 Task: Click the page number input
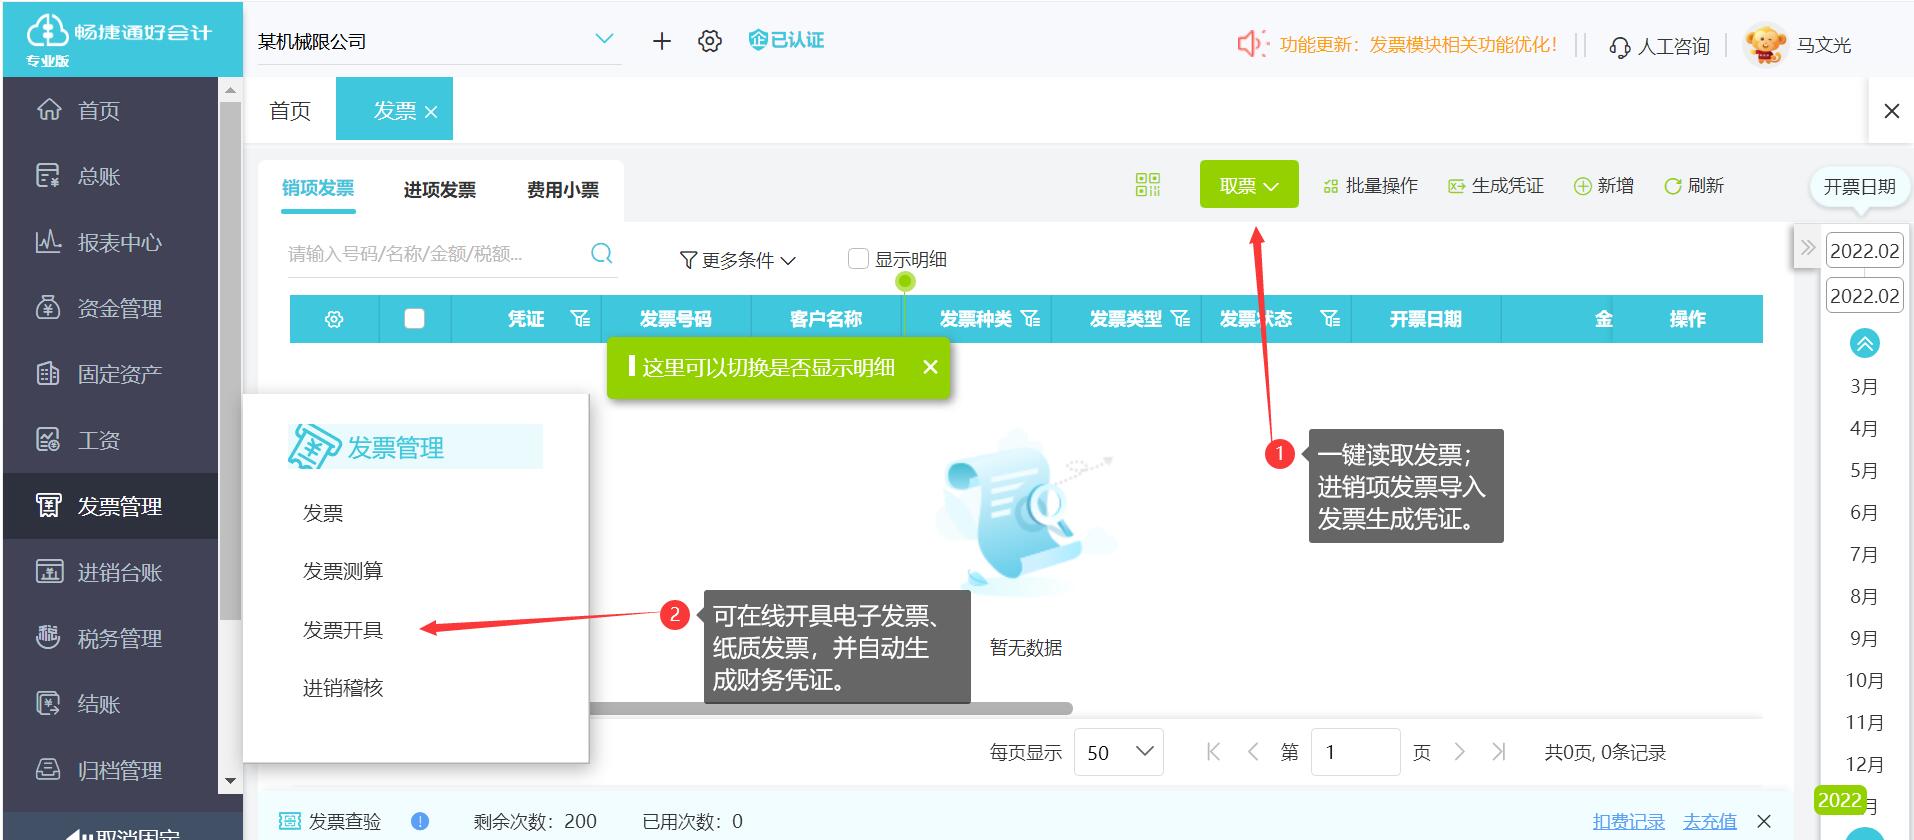coord(1354,752)
